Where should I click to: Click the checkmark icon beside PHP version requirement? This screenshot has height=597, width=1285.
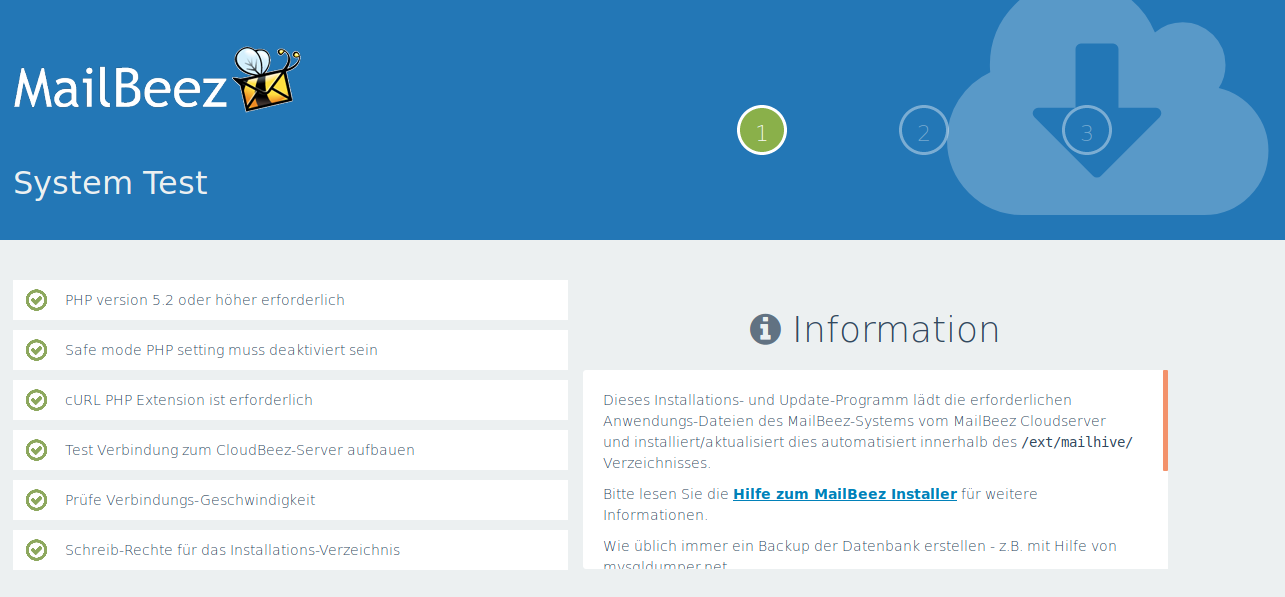pyautogui.click(x=37, y=300)
